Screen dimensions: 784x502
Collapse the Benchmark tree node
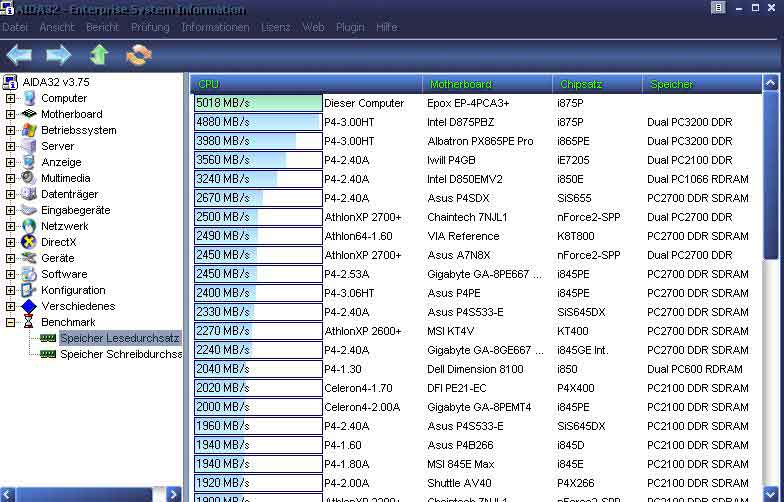pos(10,322)
